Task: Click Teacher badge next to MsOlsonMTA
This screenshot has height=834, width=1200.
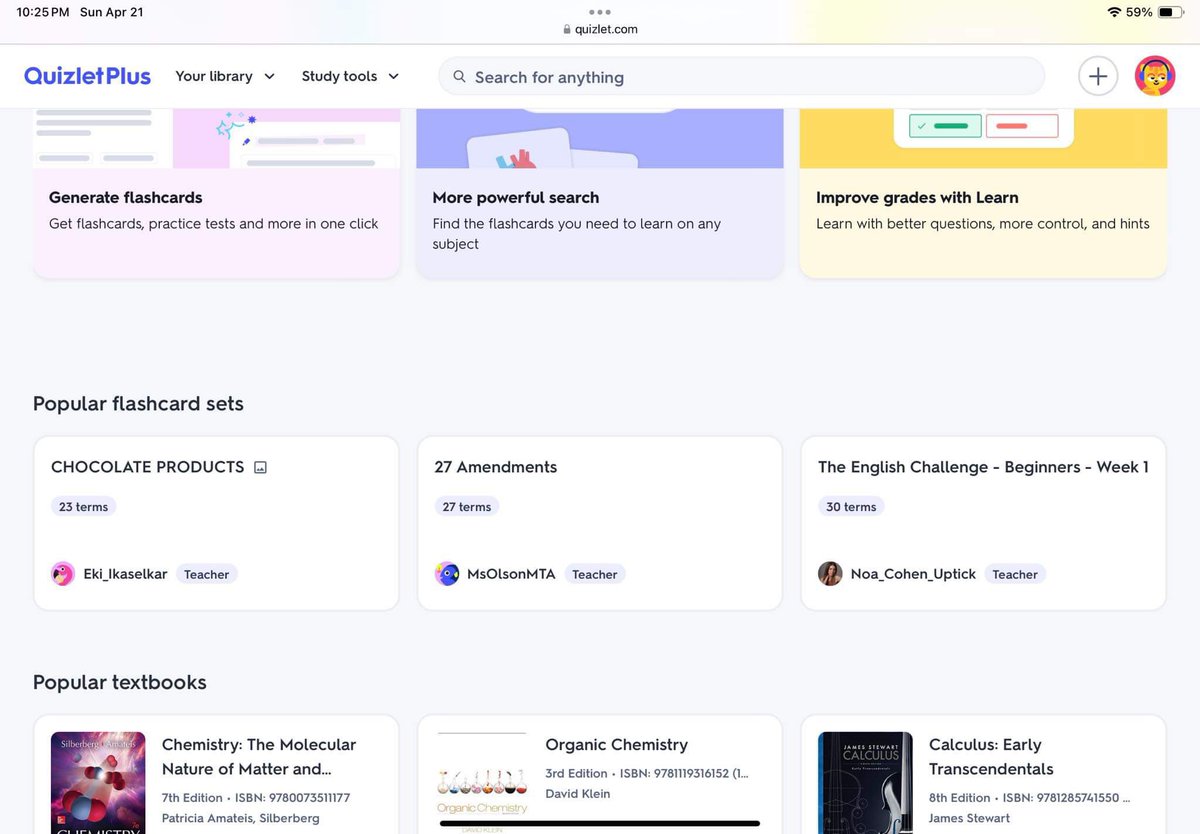Action: pos(595,574)
